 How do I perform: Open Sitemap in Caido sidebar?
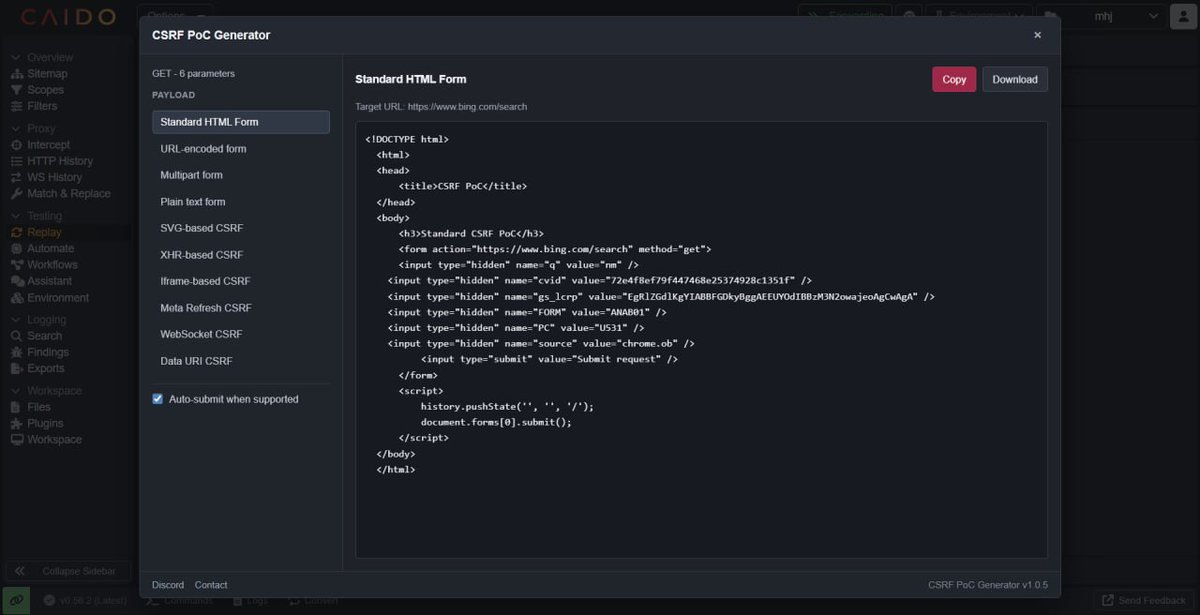click(x=47, y=73)
